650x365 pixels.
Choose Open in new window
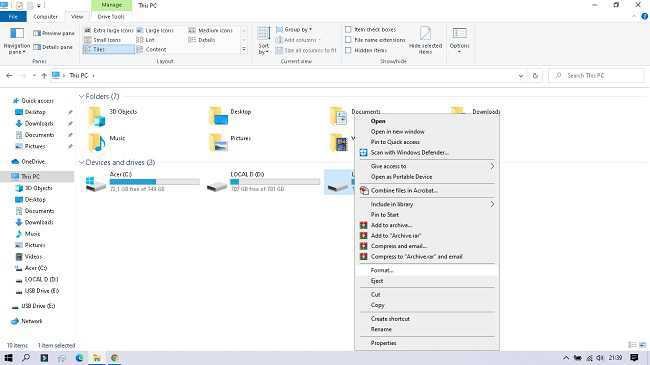click(427, 131)
